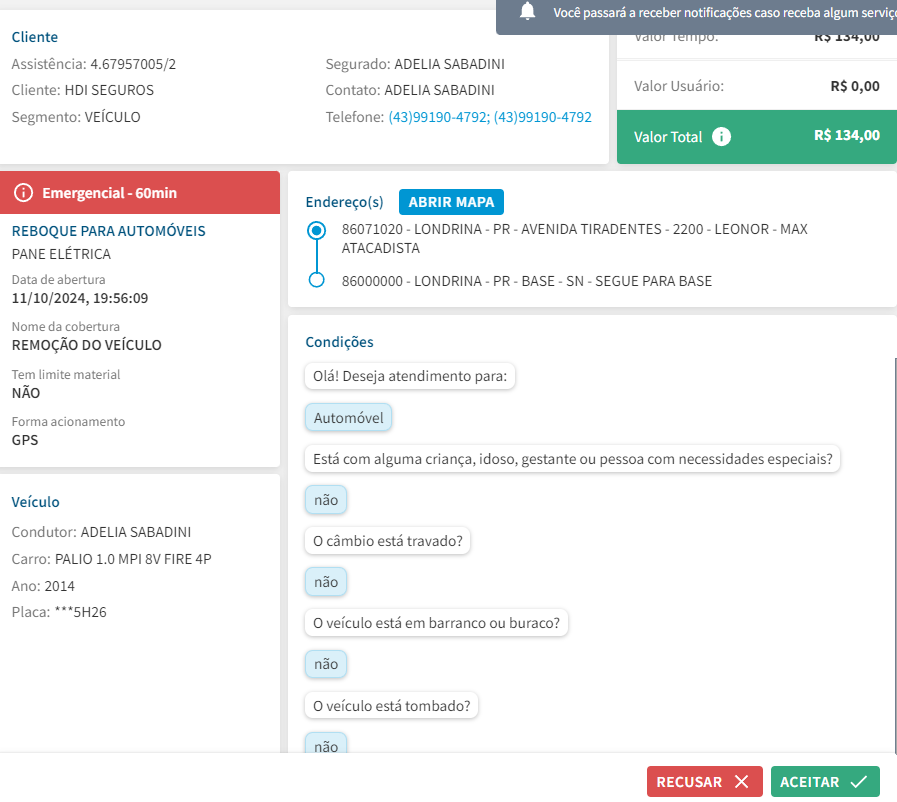This screenshot has width=897, height=802.
Task: Click the Condutor: ADELIA SABADINI text
Action: click(x=101, y=532)
